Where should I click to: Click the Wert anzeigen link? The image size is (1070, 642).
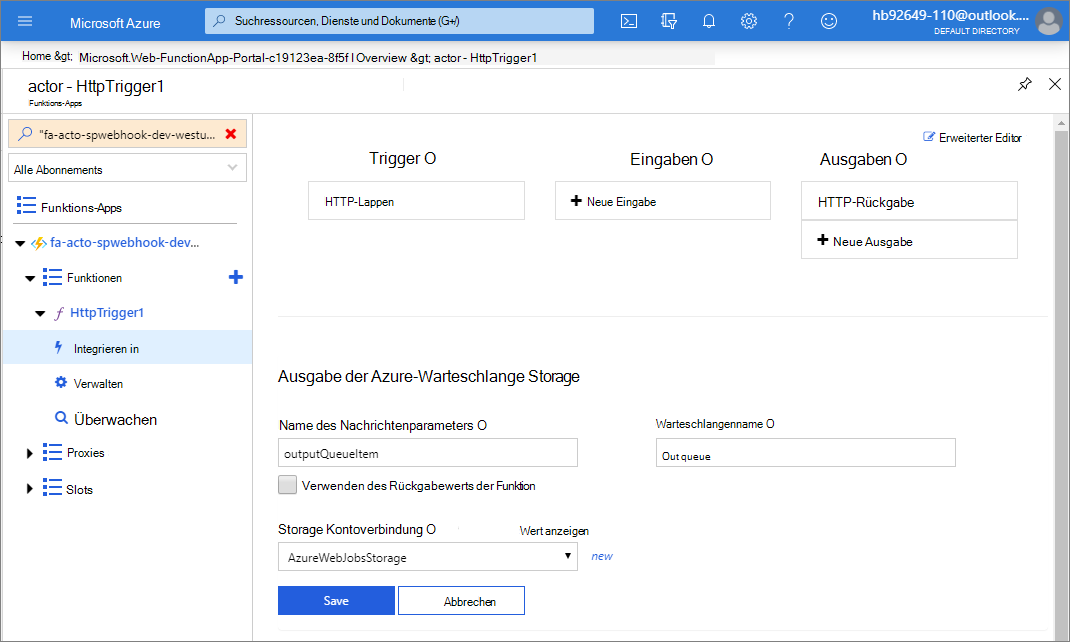click(x=554, y=531)
